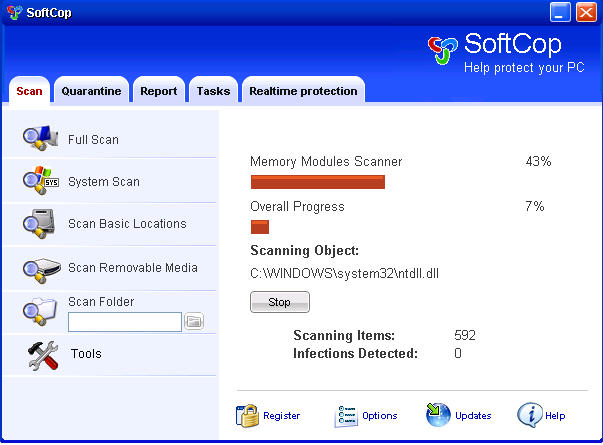Choose the Scan Basic Locations label
603x445 pixels.
click(127, 223)
